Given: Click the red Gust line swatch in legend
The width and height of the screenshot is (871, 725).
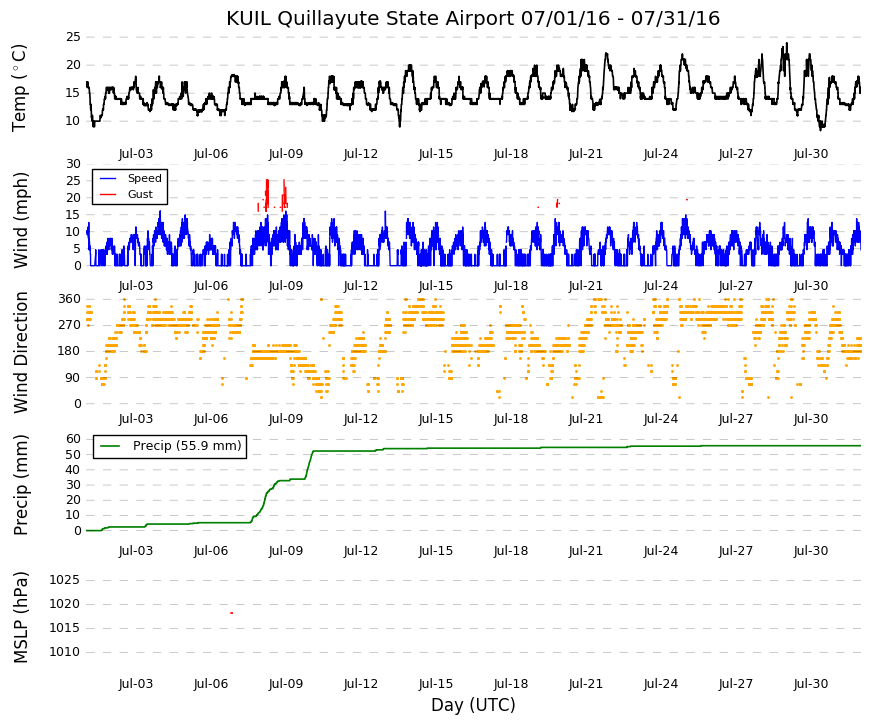Looking at the screenshot, I should [x=108, y=194].
